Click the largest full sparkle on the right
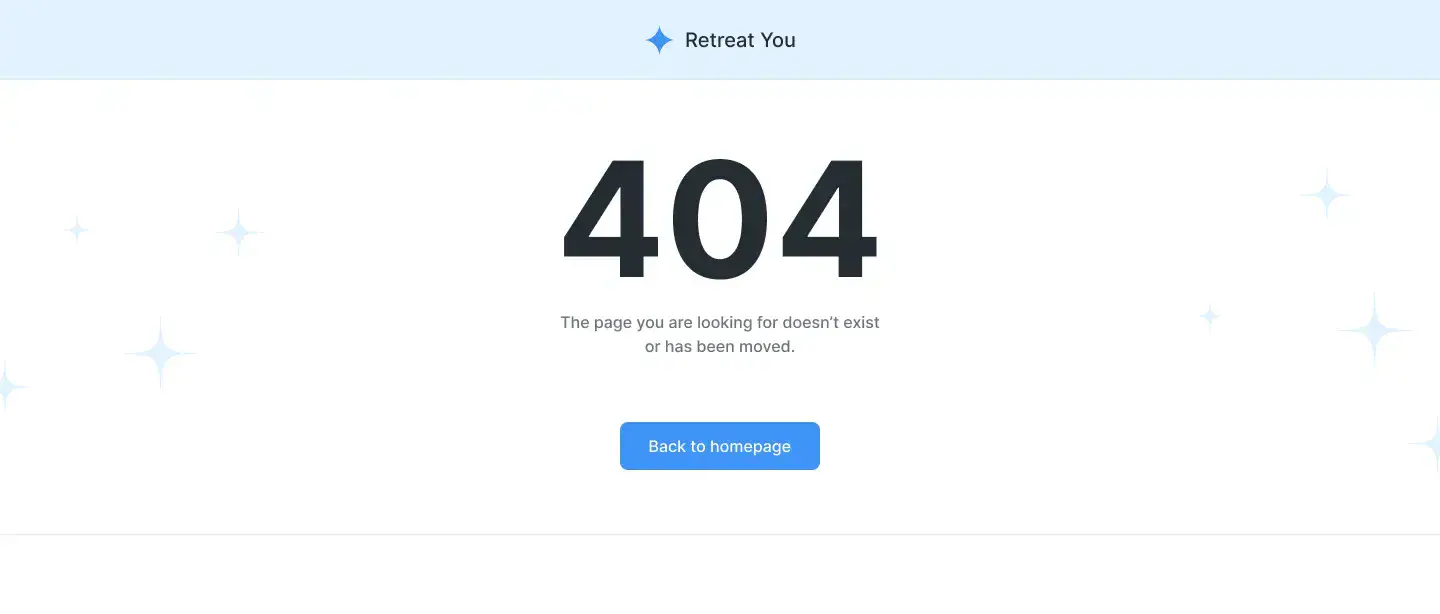 click(x=1375, y=329)
